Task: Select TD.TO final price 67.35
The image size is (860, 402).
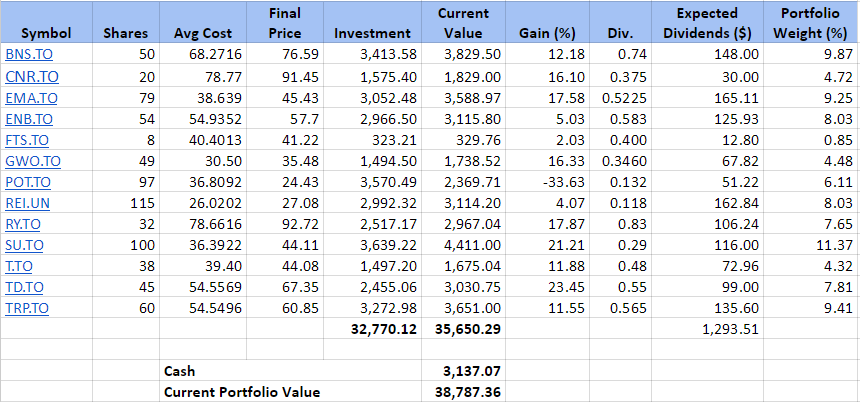Action: [285, 287]
